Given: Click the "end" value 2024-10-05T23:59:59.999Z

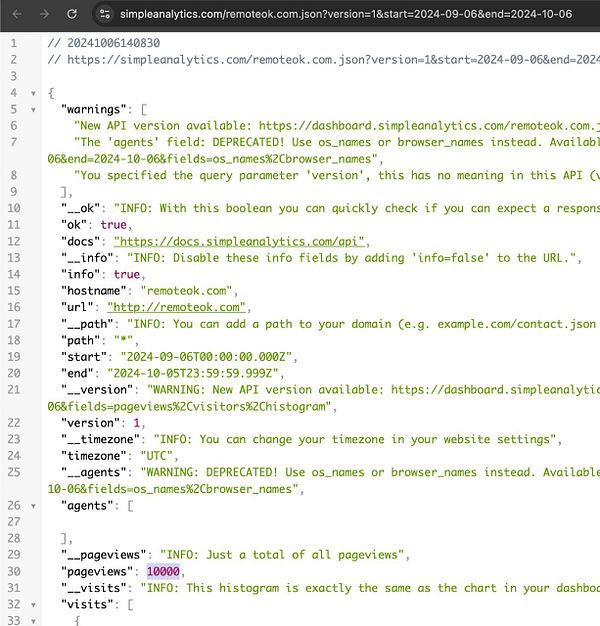Looking at the screenshot, I should [x=193, y=373].
